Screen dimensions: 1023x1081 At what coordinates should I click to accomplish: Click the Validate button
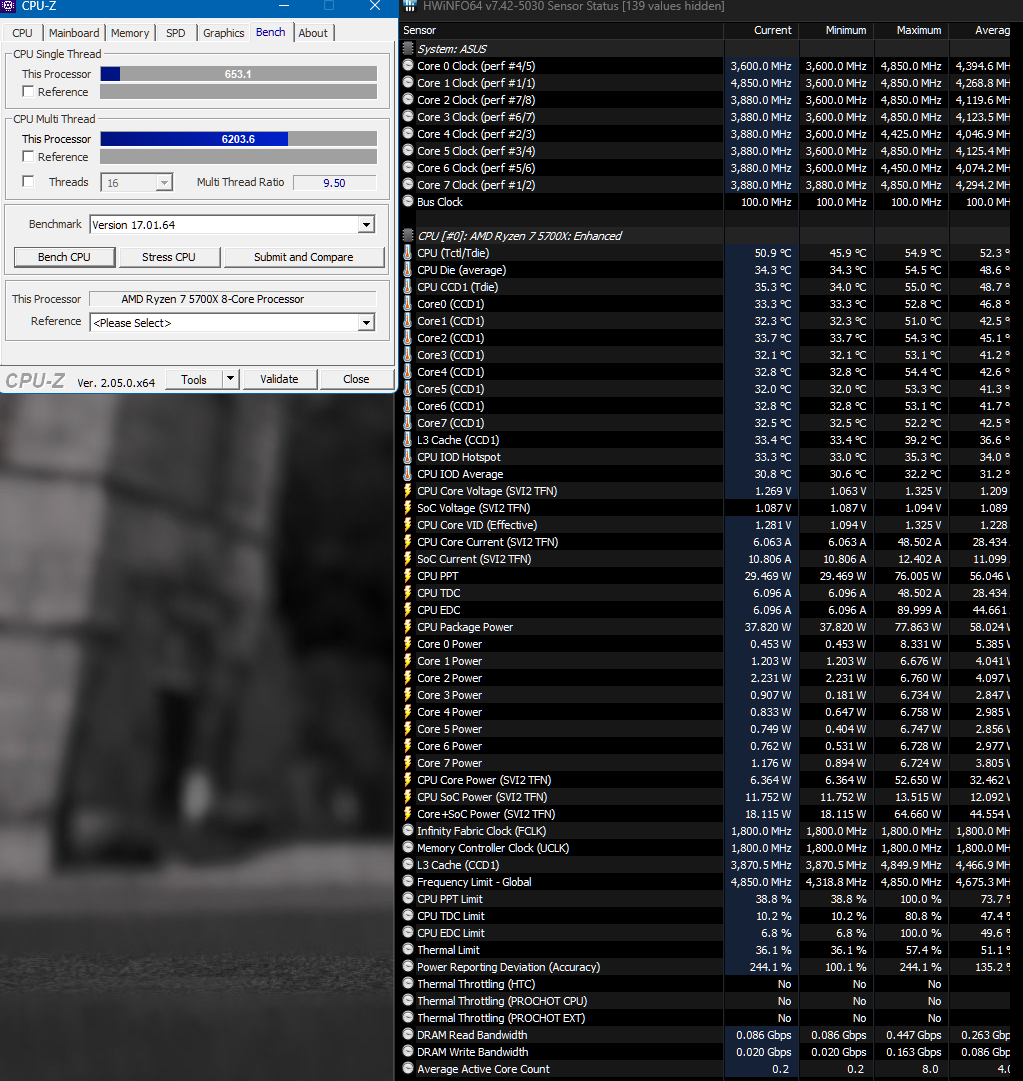point(279,379)
